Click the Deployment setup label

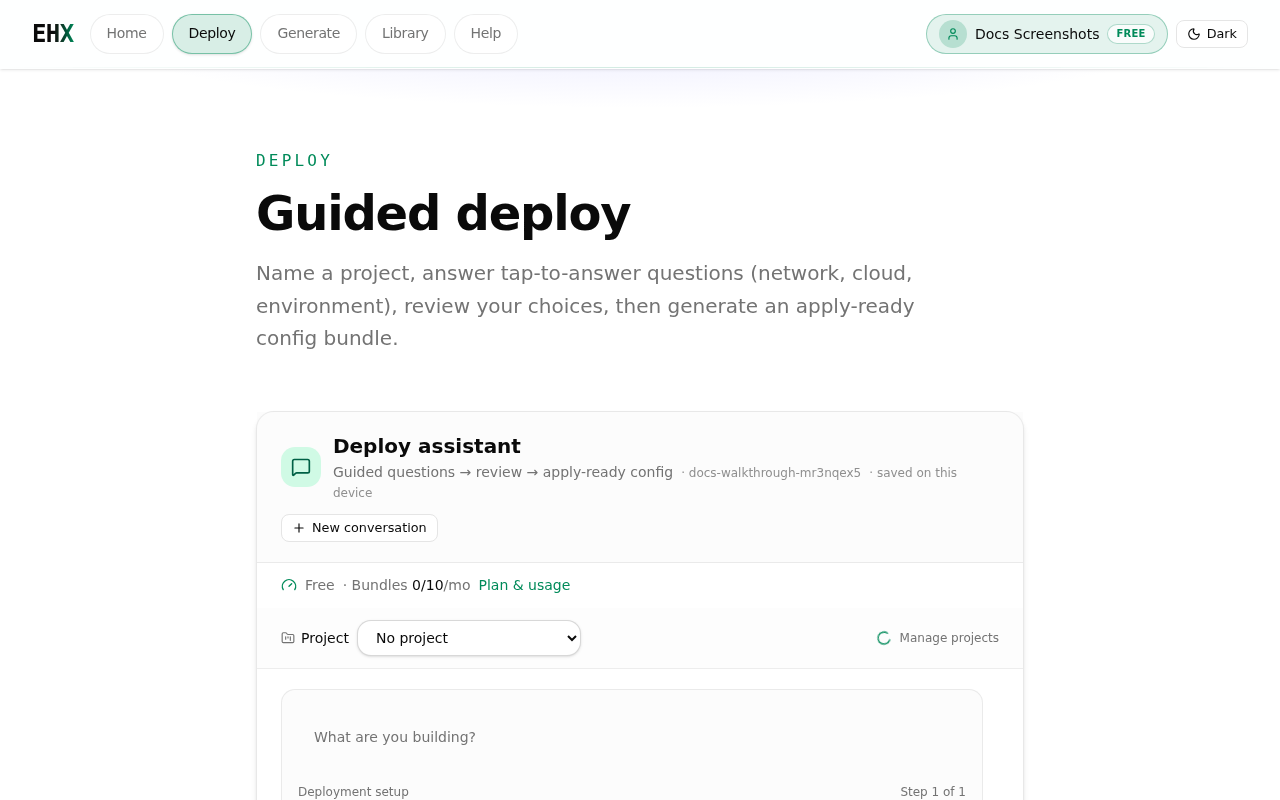coord(353,792)
